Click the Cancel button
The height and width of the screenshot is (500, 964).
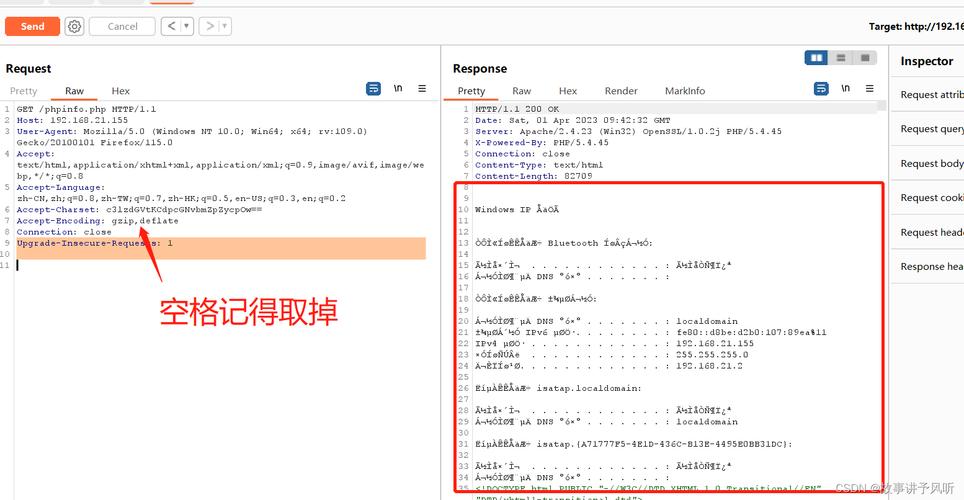tap(122, 26)
